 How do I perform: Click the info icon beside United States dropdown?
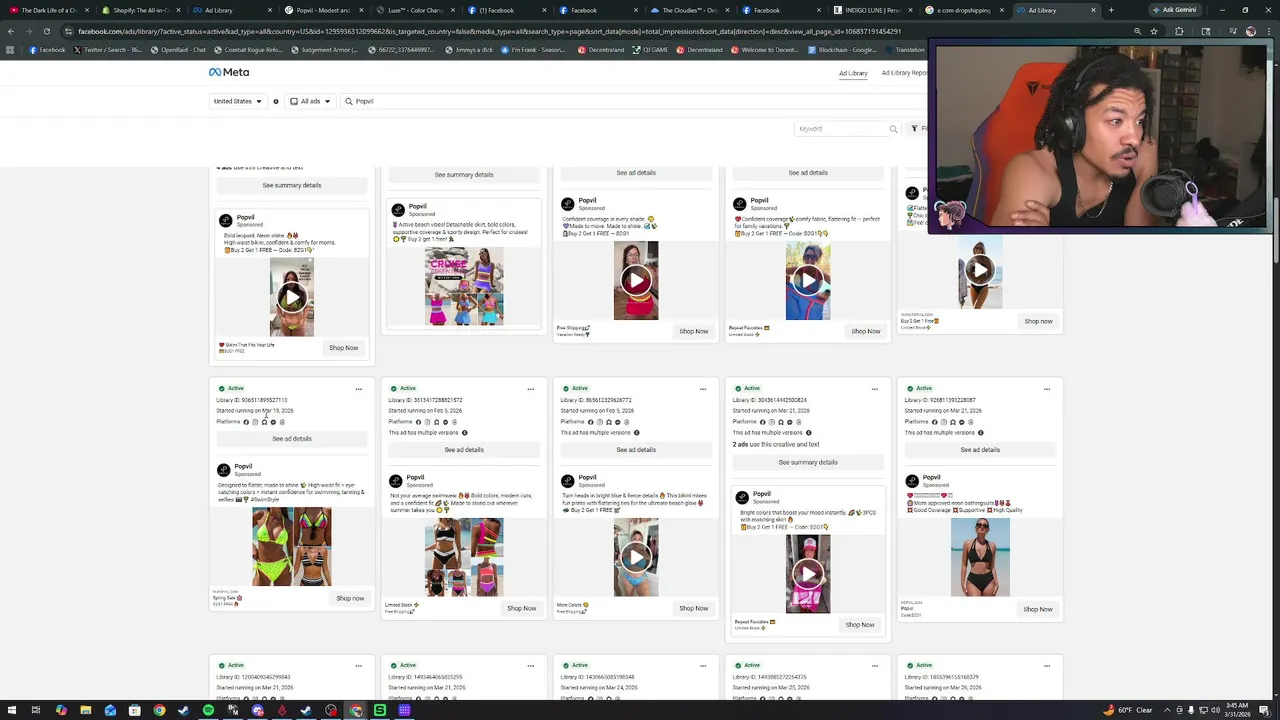coord(276,101)
